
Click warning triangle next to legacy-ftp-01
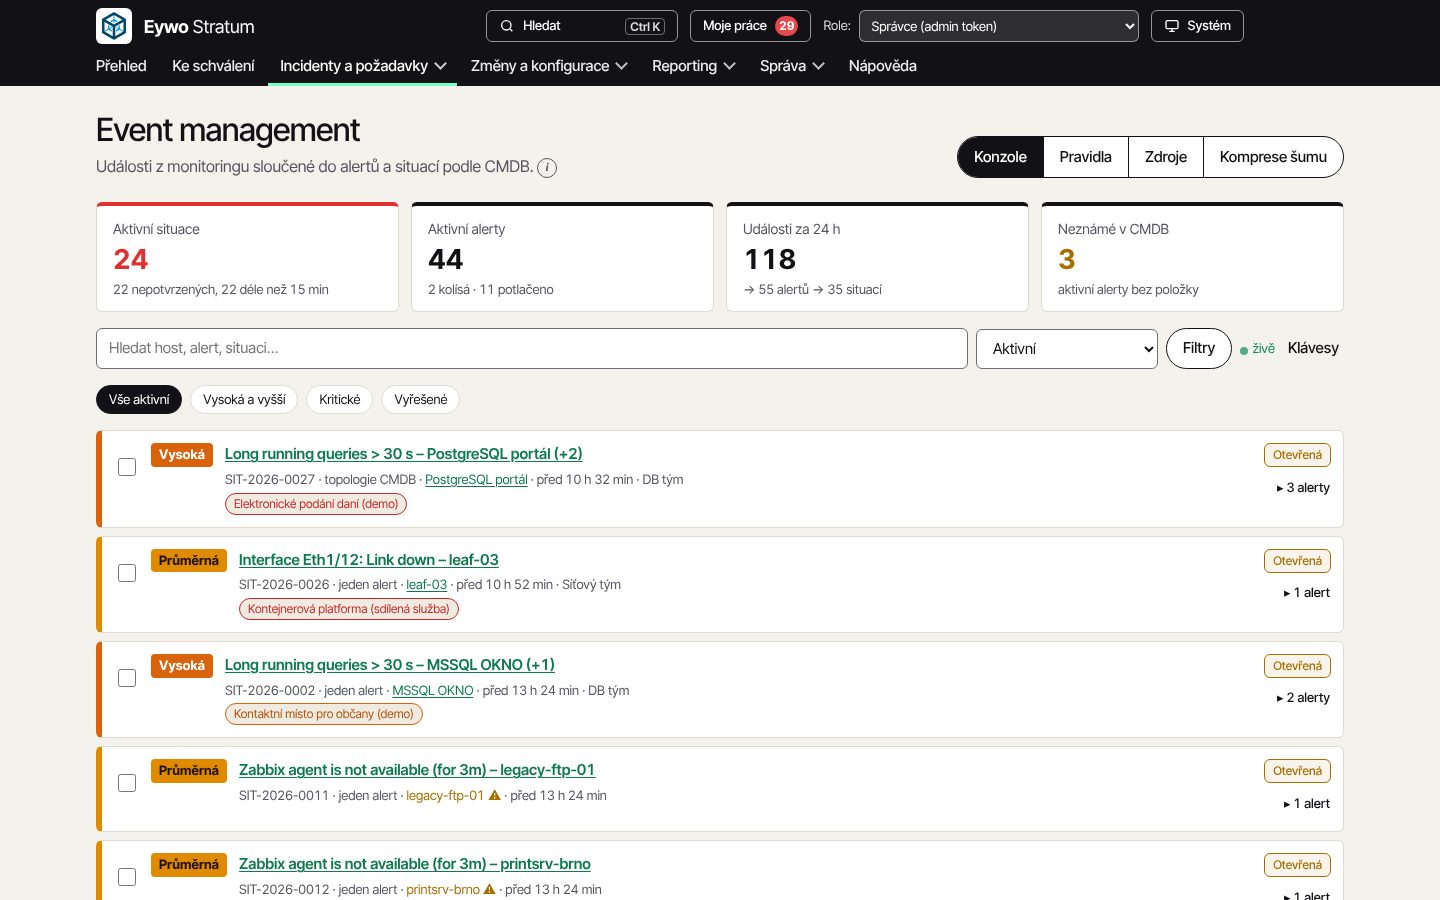(494, 795)
